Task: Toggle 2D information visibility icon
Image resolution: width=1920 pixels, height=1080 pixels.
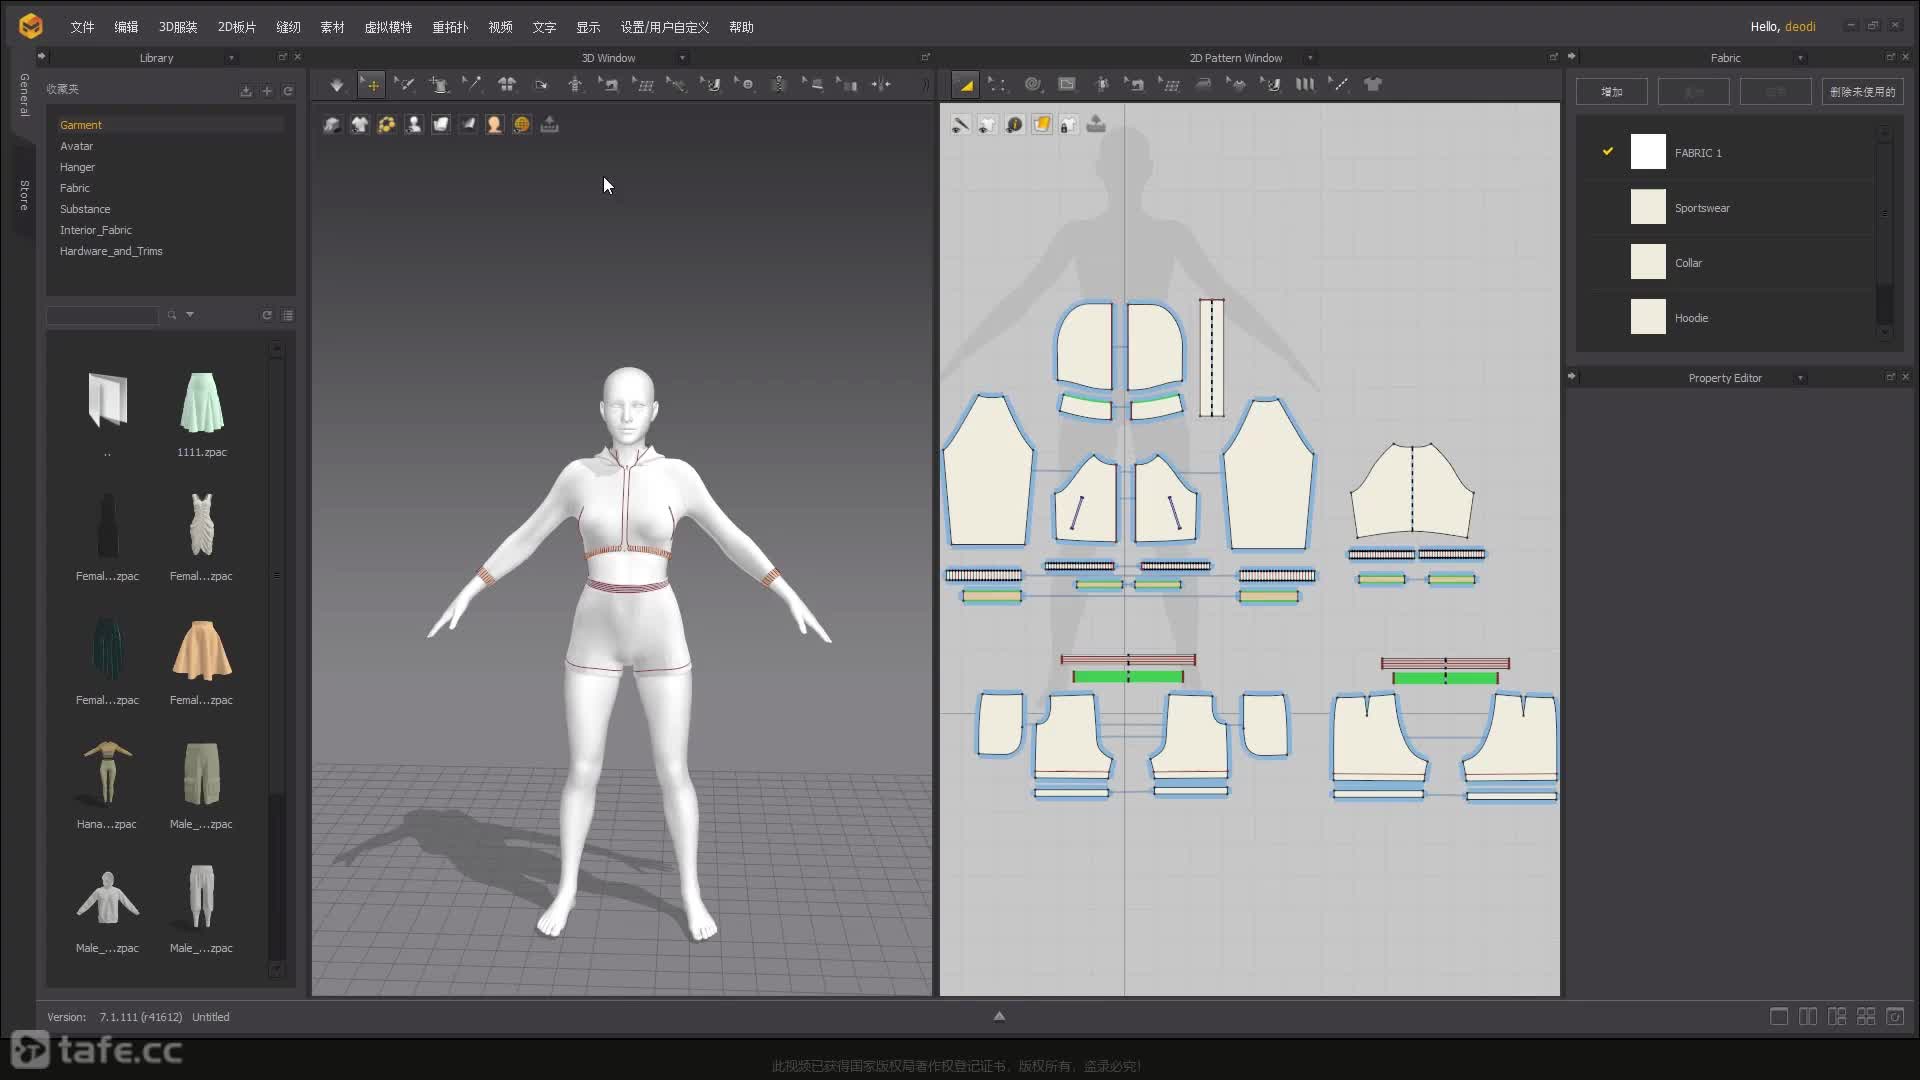Action: pyautogui.click(x=1014, y=125)
